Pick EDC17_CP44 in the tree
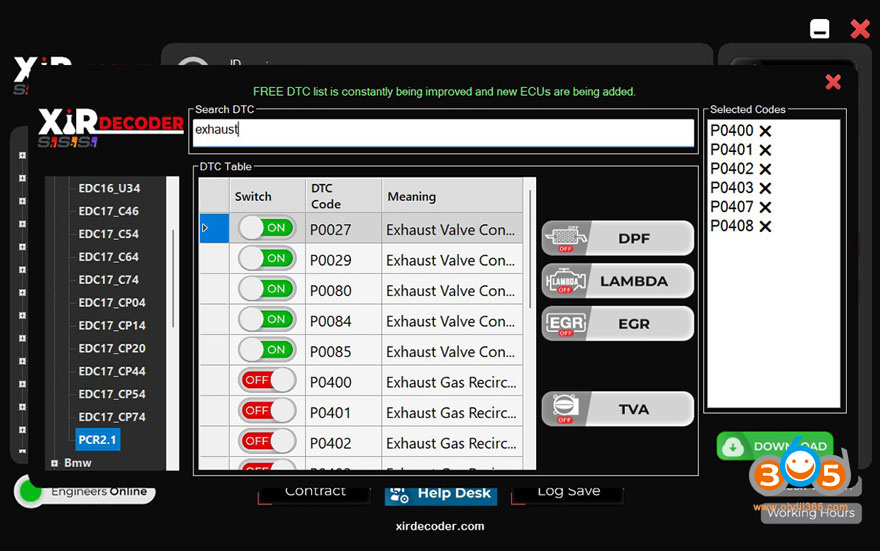The image size is (880, 551). (x=112, y=371)
